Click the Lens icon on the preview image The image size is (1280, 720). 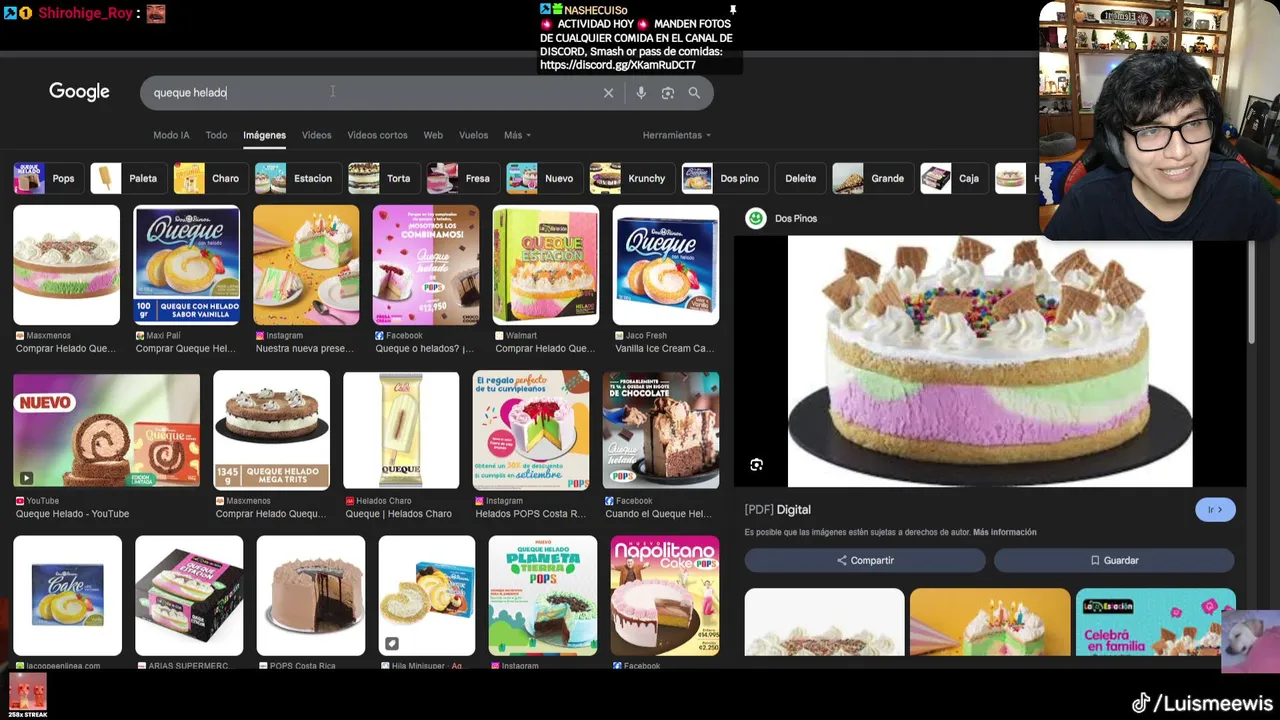(x=757, y=465)
